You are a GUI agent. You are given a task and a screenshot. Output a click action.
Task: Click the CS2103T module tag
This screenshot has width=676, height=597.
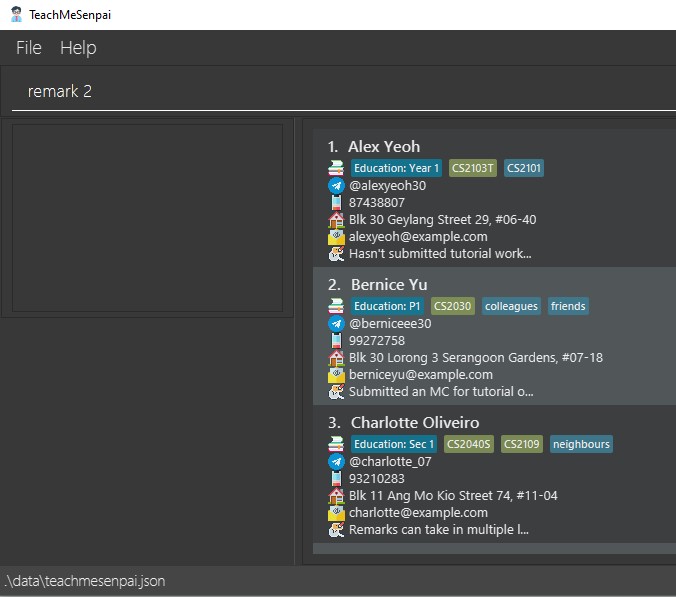[473, 168]
